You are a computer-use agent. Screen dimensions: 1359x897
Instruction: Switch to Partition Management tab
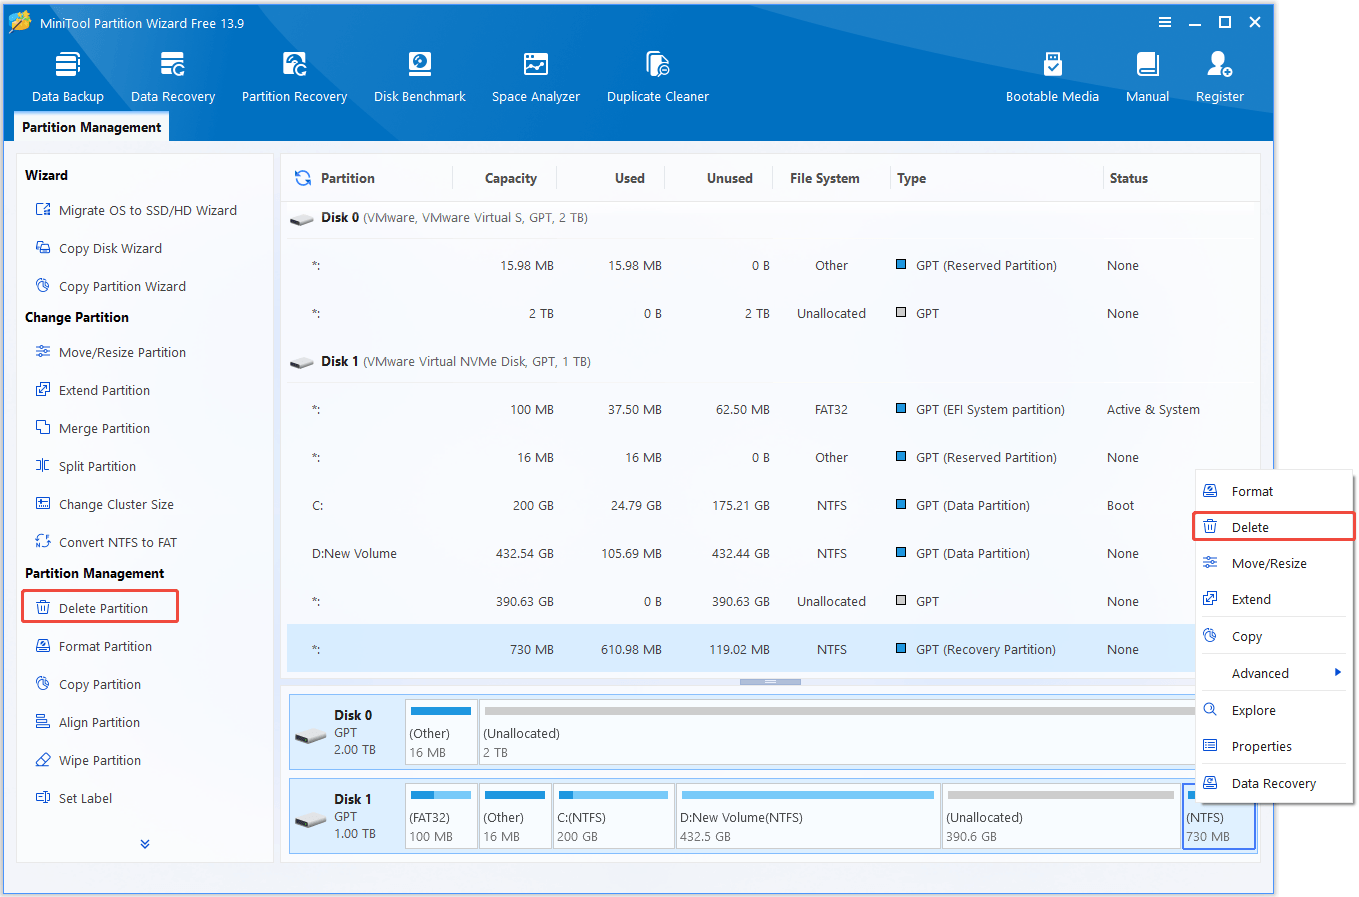pyautogui.click(x=91, y=127)
